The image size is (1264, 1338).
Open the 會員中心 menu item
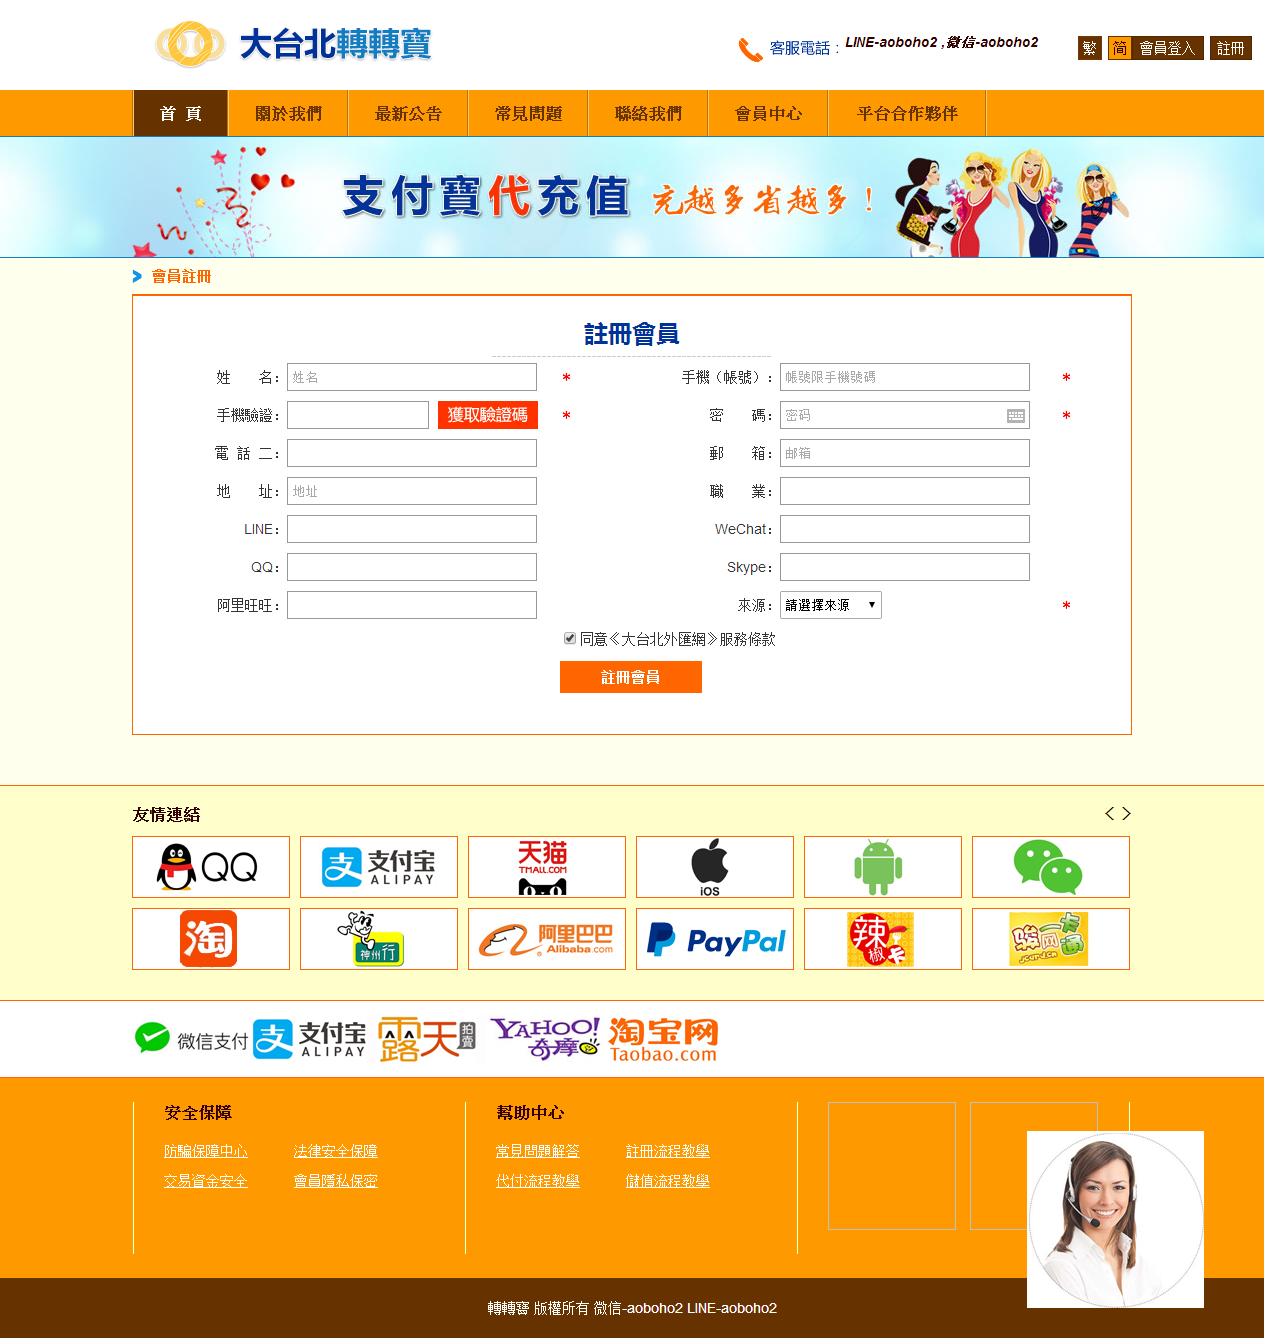tap(768, 113)
